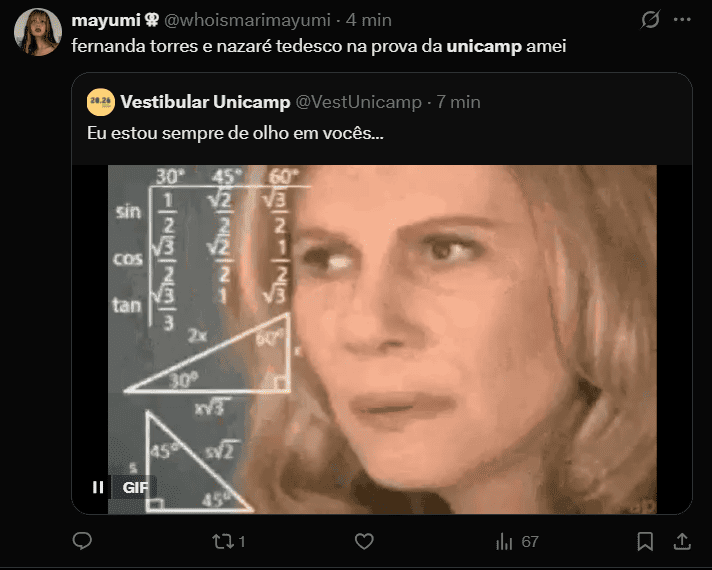Viewport: 712px width, 570px height.
Task: Share the tweet via share icon
Action: (x=683, y=541)
